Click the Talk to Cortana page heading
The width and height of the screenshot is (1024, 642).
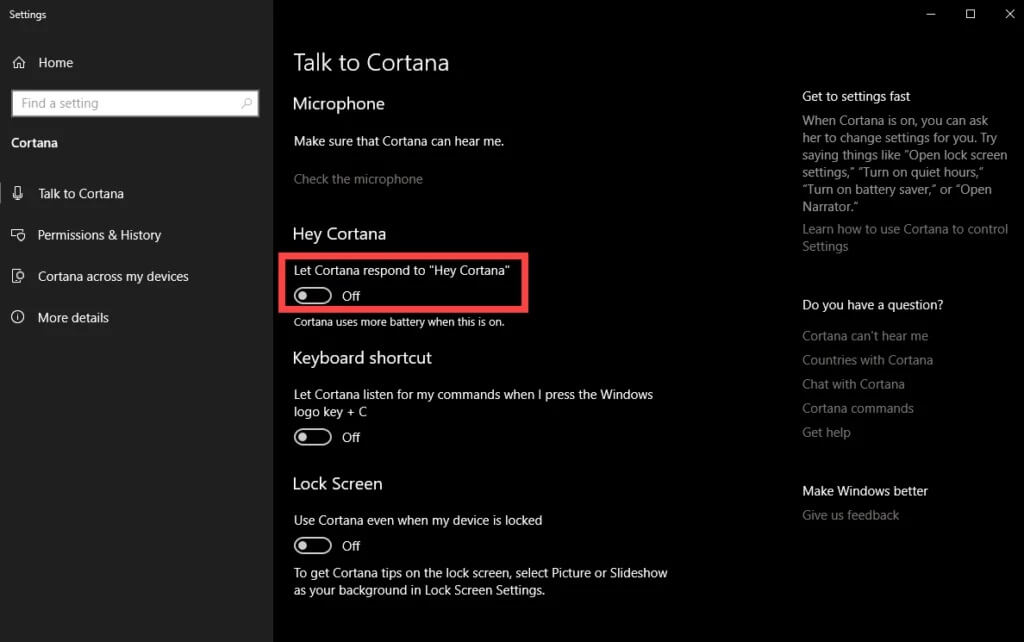(371, 63)
